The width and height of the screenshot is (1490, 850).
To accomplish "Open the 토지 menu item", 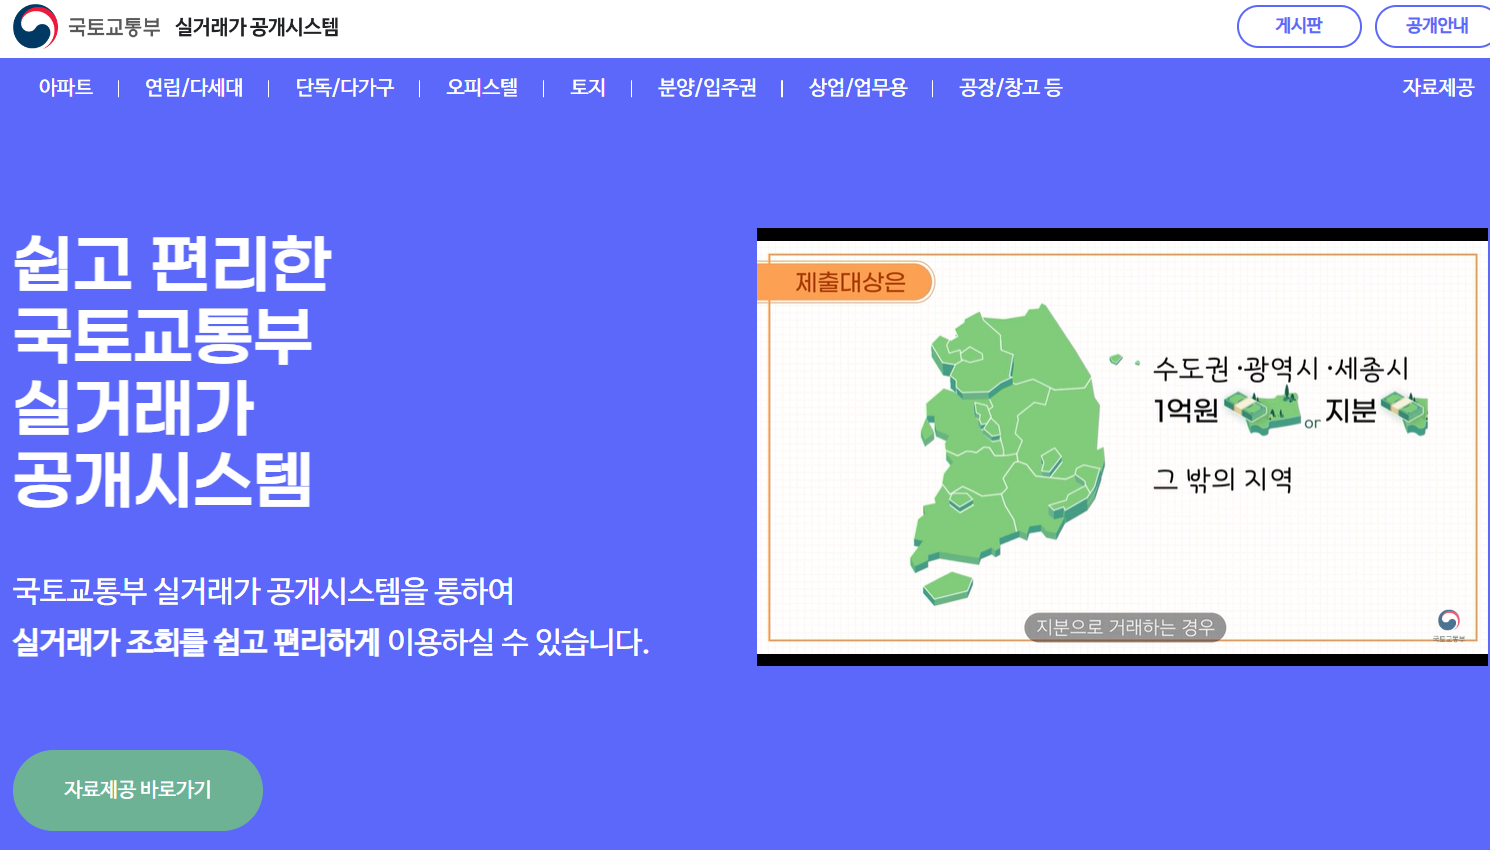I will coord(588,88).
